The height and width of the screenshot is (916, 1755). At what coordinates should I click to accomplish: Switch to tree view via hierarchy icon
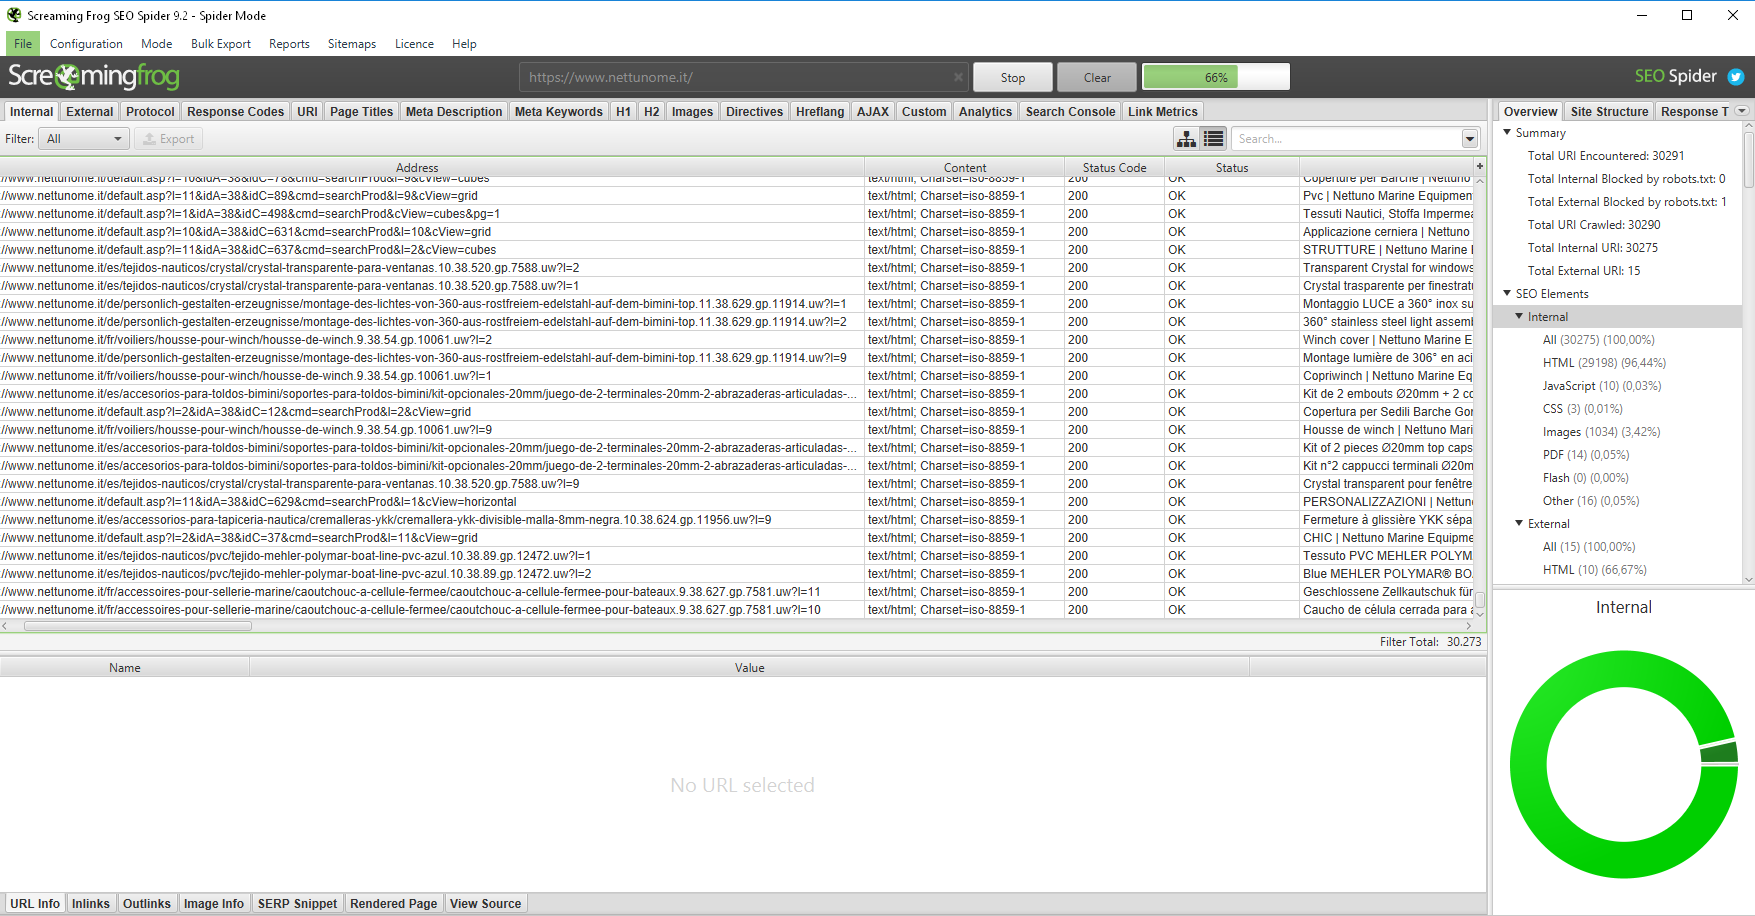pos(1186,139)
